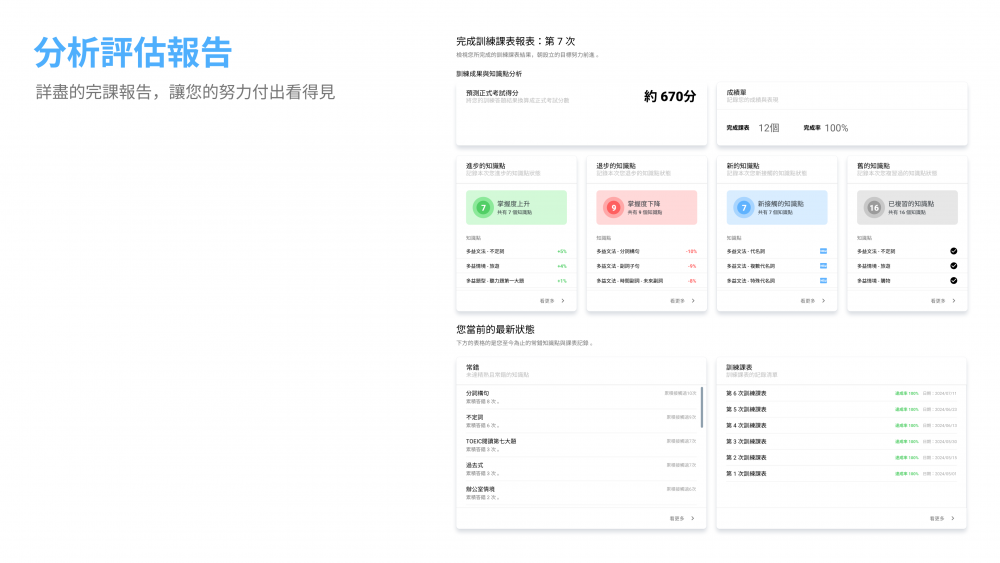Click the +5% indicator for 多益文法 - 不定詞
Image resolution: width=1000 pixels, height=563 pixels.
coord(562,251)
